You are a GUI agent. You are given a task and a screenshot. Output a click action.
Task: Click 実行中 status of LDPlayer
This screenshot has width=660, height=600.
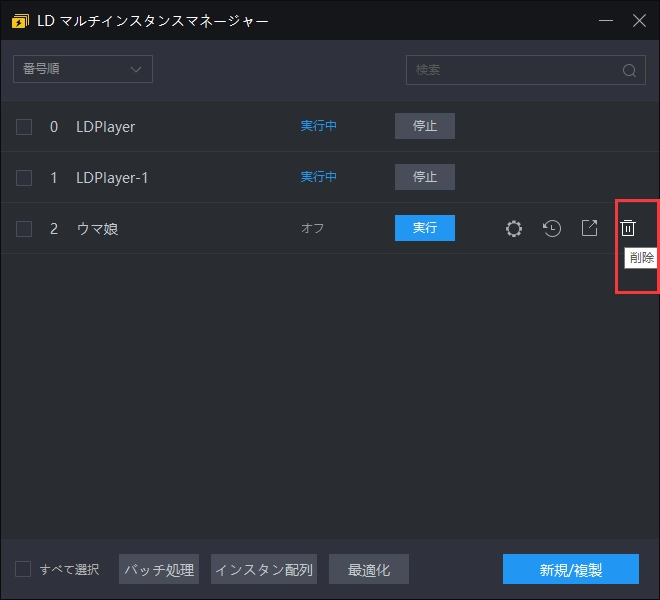pos(318,125)
